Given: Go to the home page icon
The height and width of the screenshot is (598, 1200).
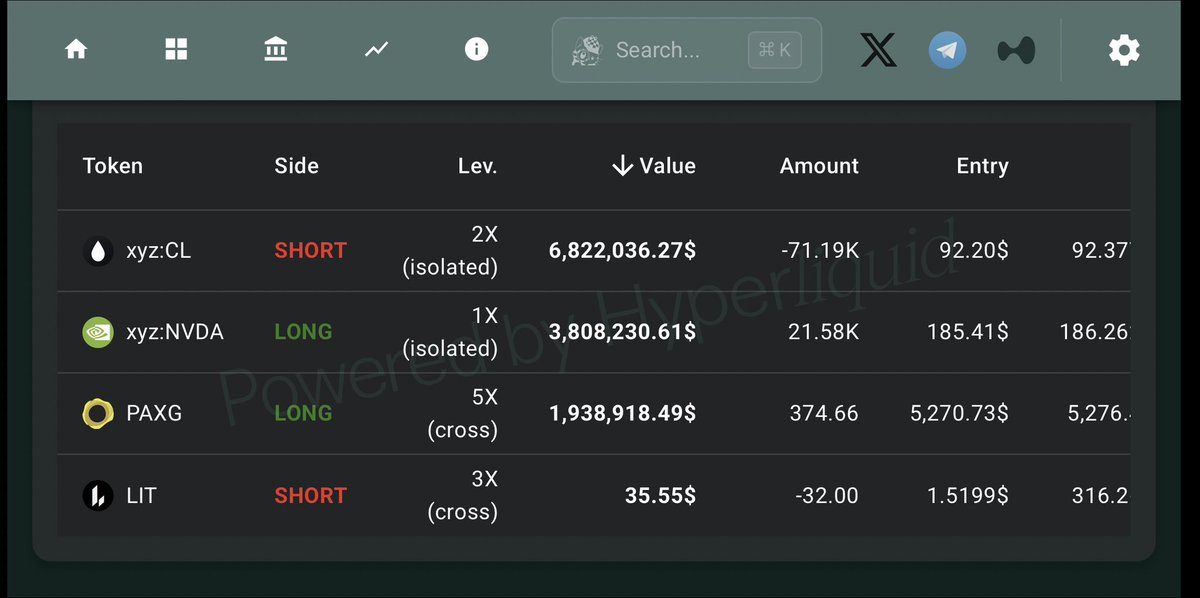Looking at the screenshot, I should pos(76,49).
